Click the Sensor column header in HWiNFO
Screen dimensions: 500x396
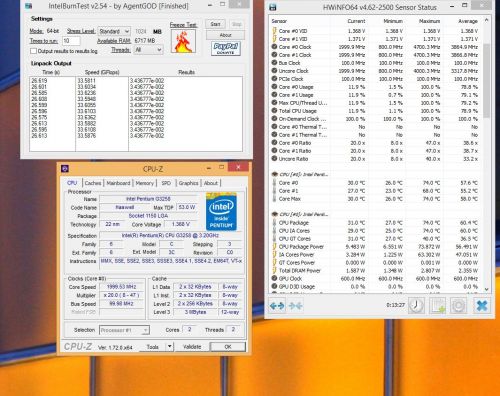pyautogui.click(x=279, y=21)
